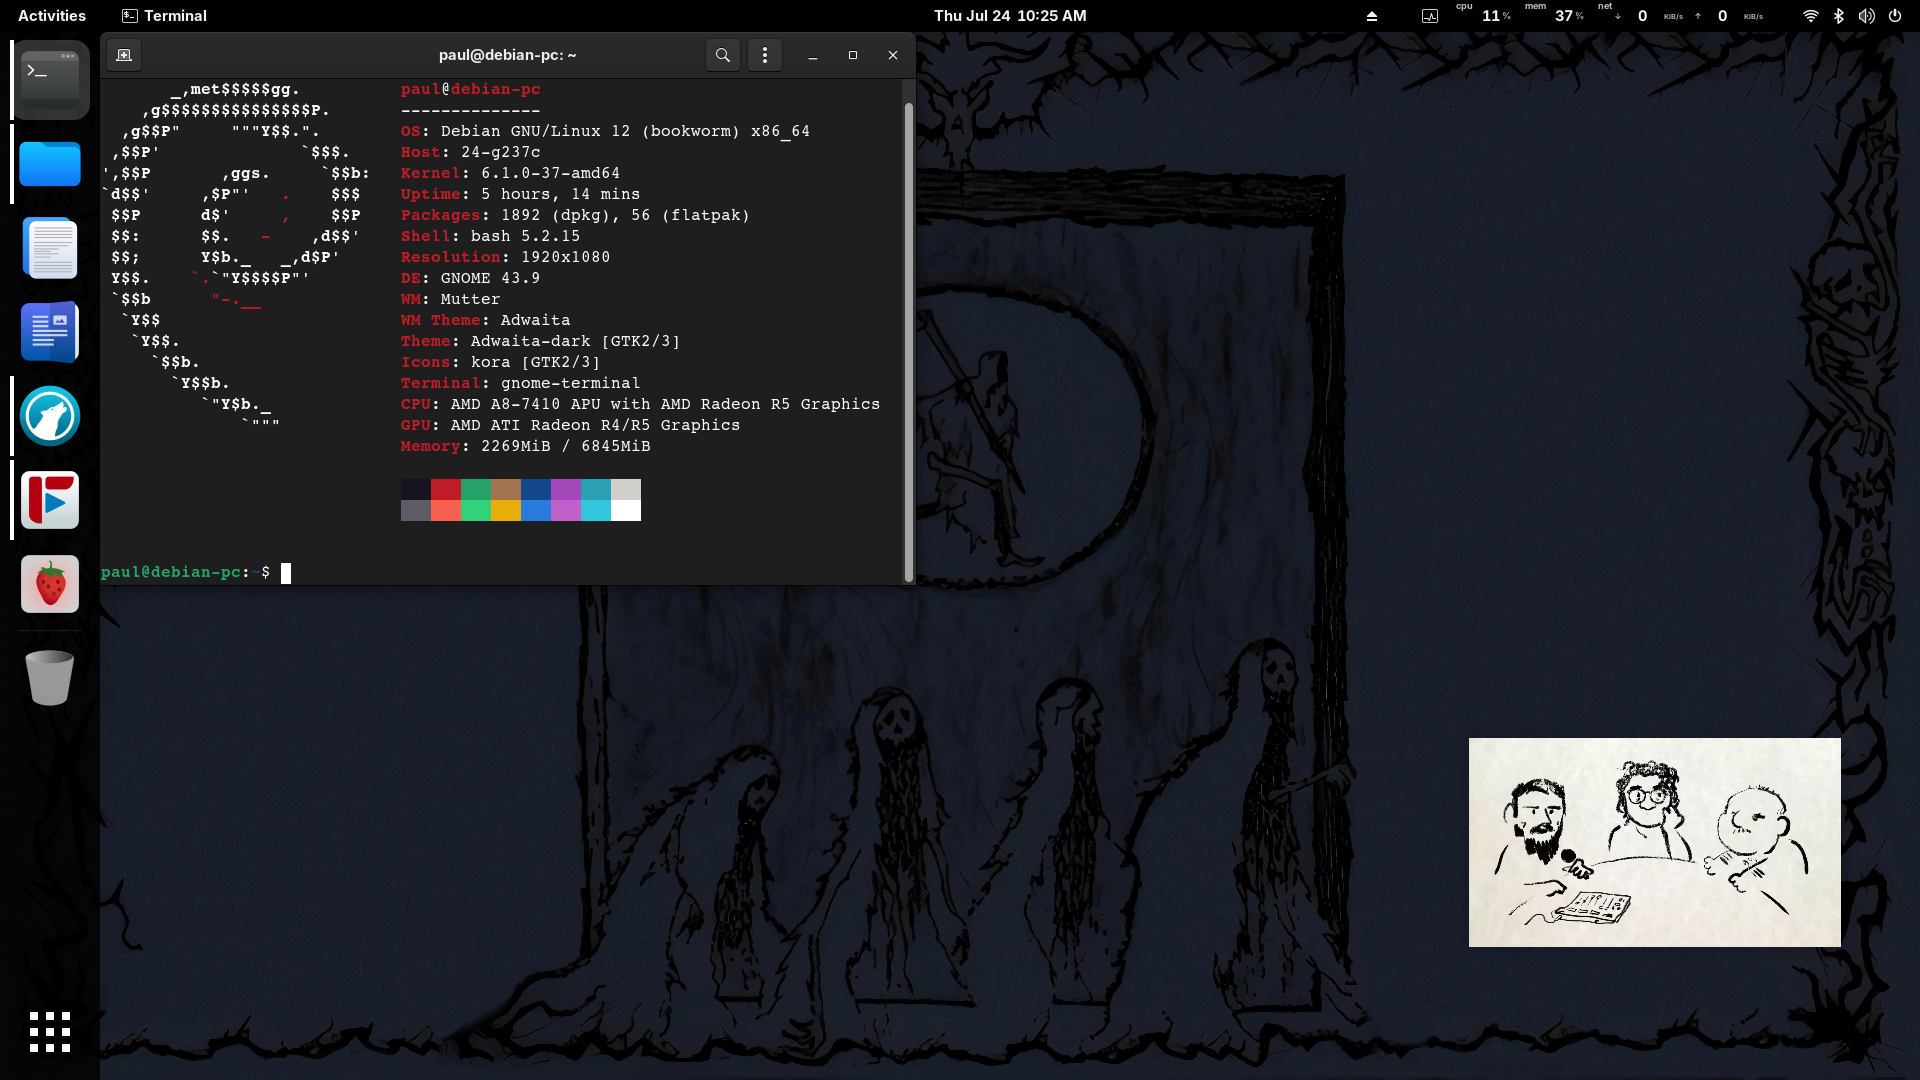This screenshot has height=1080, width=1920.
Task: Open the volume speaker icon
Action: (1866, 16)
